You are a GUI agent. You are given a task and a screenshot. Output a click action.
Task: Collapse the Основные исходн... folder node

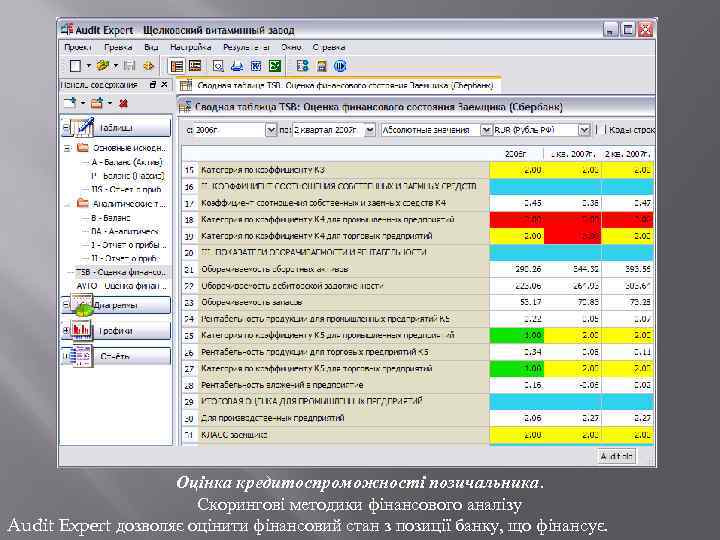click(x=68, y=148)
